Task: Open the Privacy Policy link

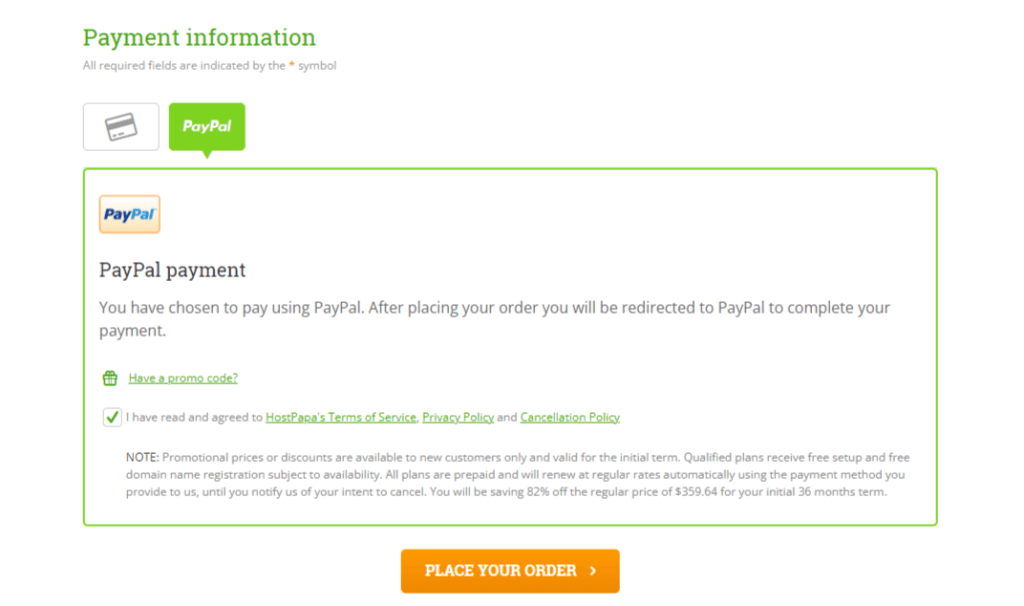Action: point(458,417)
